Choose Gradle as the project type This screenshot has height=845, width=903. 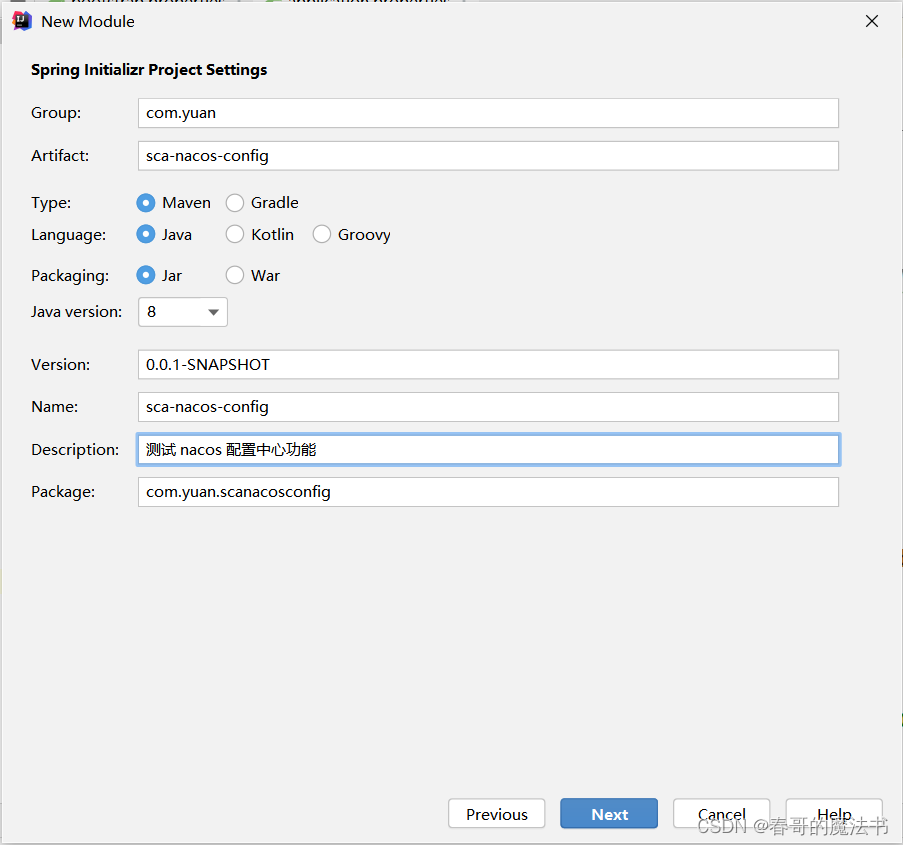[x=235, y=203]
